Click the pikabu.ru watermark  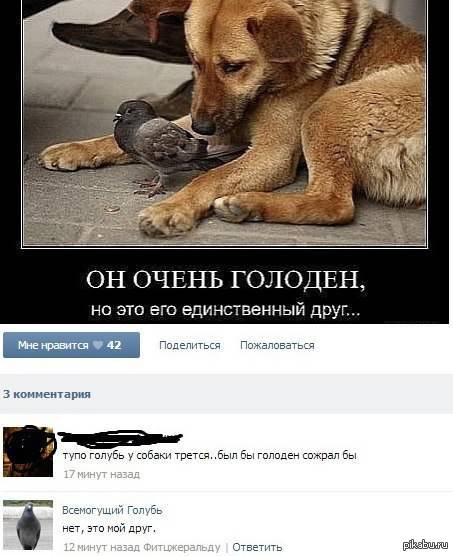425,545
